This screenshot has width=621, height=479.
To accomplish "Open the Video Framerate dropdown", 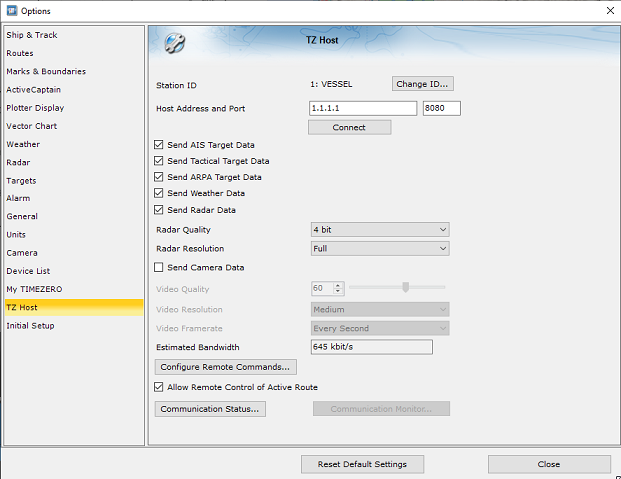I will point(380,328).
